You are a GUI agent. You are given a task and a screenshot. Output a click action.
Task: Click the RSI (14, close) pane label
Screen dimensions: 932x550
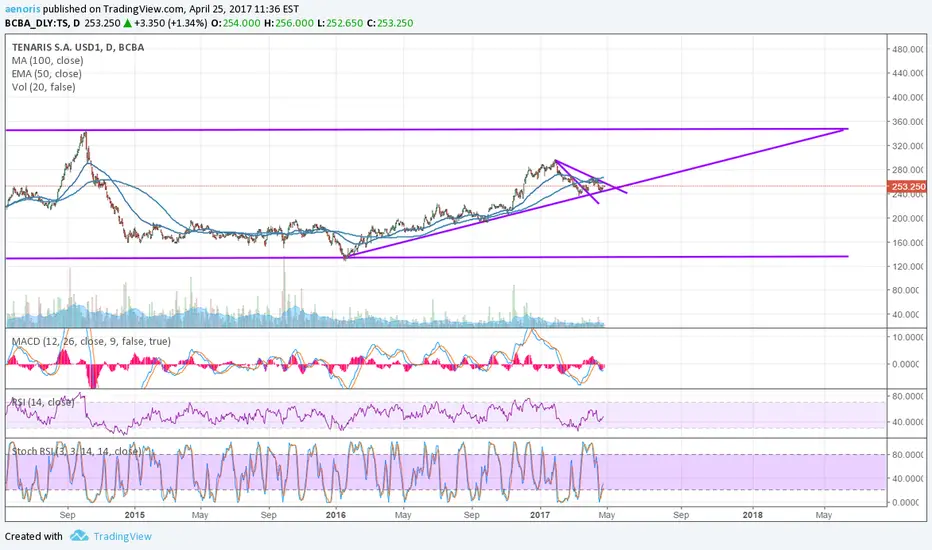pos(43,403)
